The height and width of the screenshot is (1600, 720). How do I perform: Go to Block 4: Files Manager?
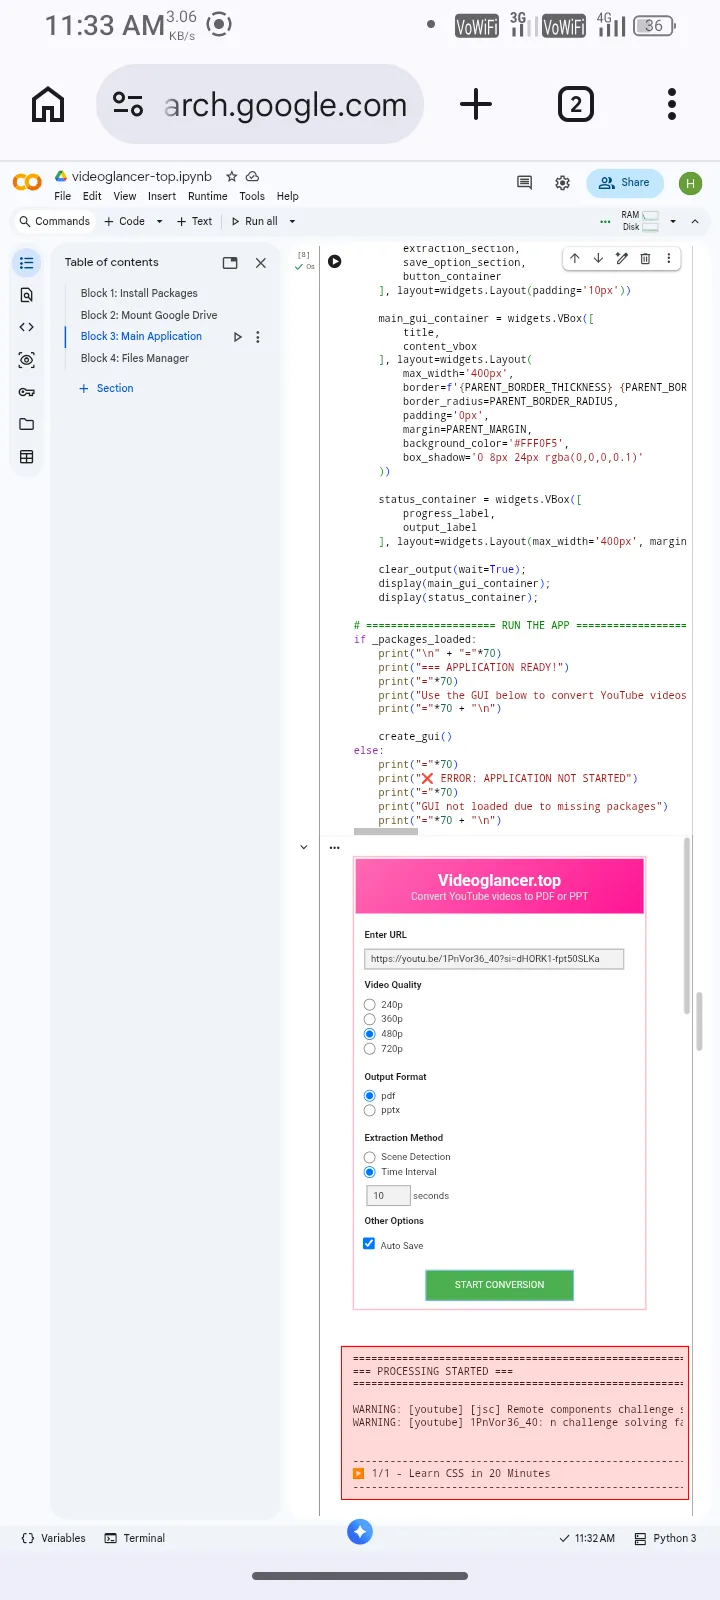click(135, 358)
